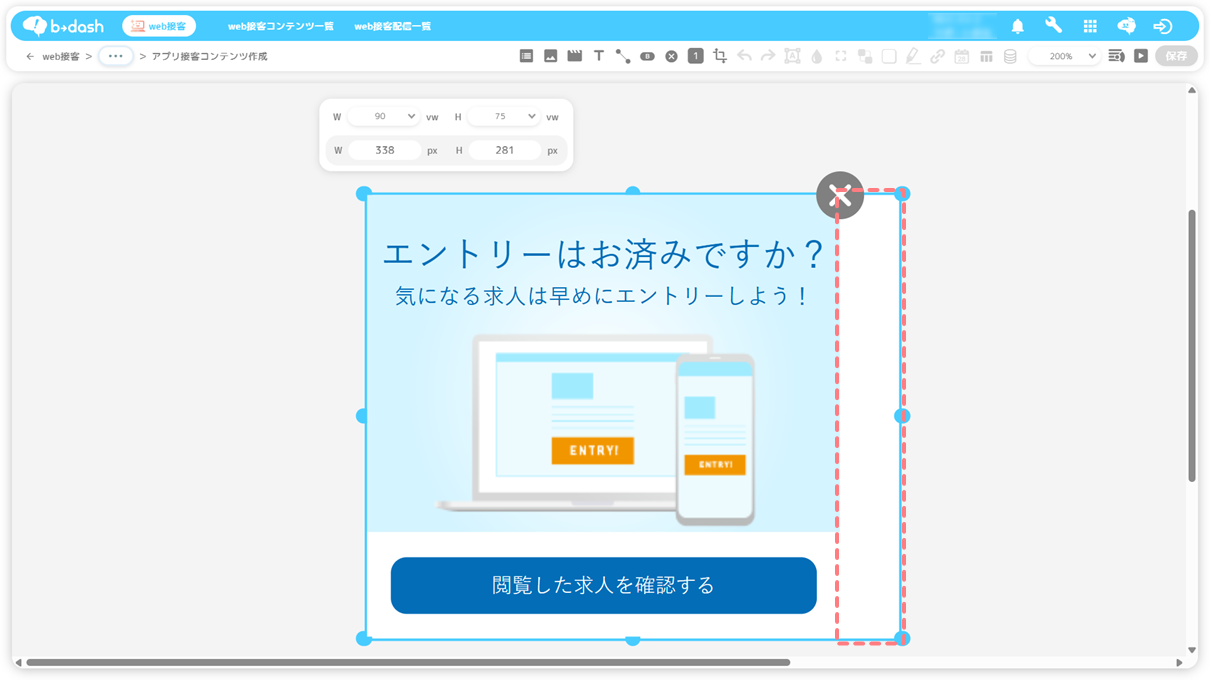Select the image insert tool
This screenshot has height=680, width=1210.
click(x=550, y=56)
